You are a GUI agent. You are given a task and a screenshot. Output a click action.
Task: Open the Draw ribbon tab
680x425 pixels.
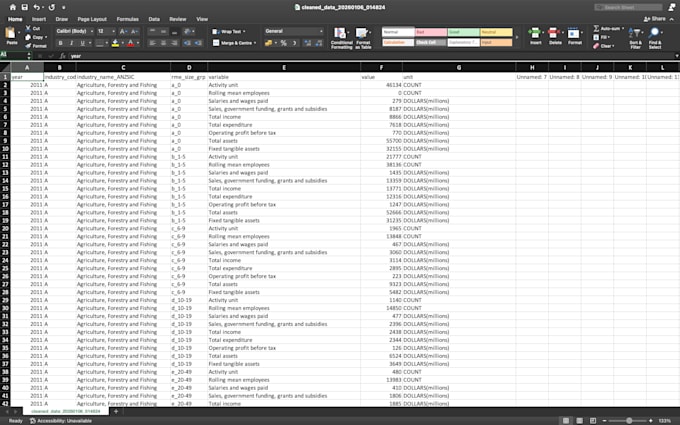click(62, 19)
